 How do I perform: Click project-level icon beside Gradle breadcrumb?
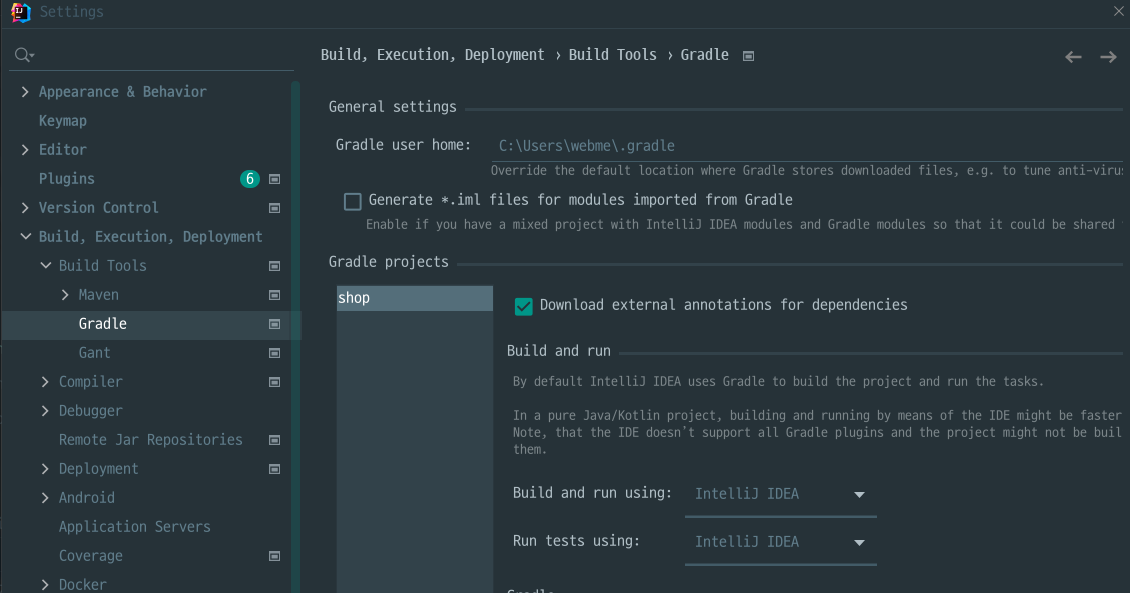tap(749, 56)
